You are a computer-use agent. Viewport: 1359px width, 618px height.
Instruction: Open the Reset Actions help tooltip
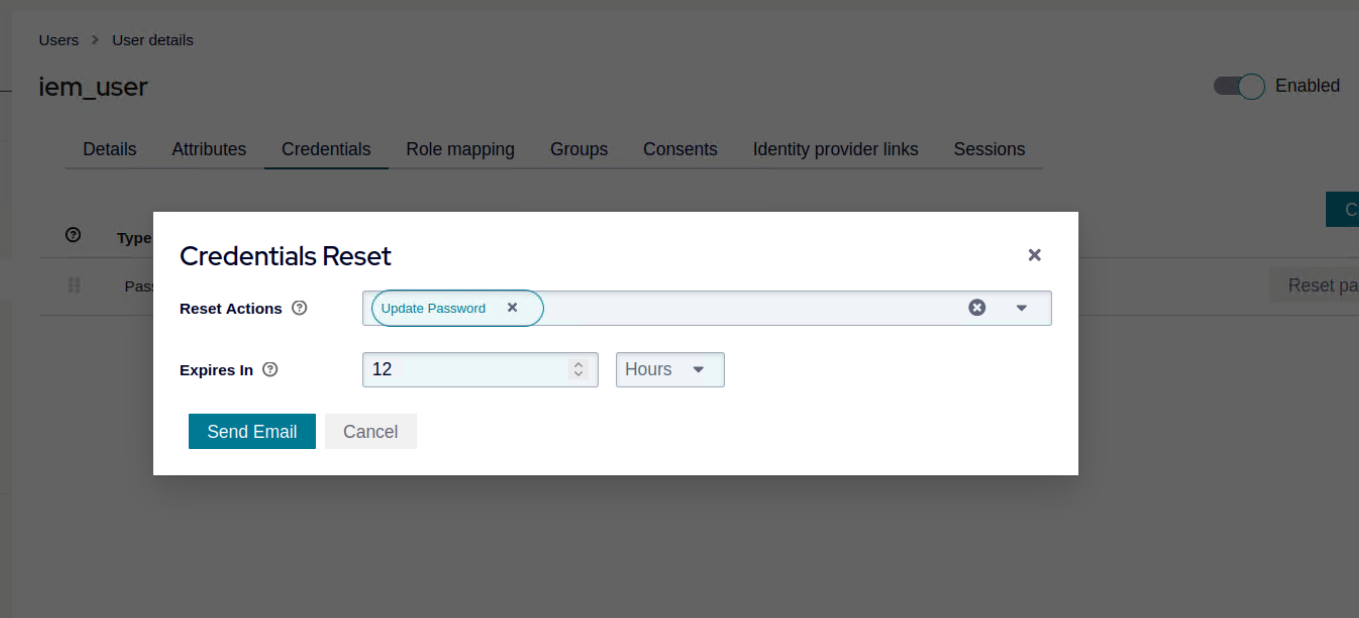point(299,308)
